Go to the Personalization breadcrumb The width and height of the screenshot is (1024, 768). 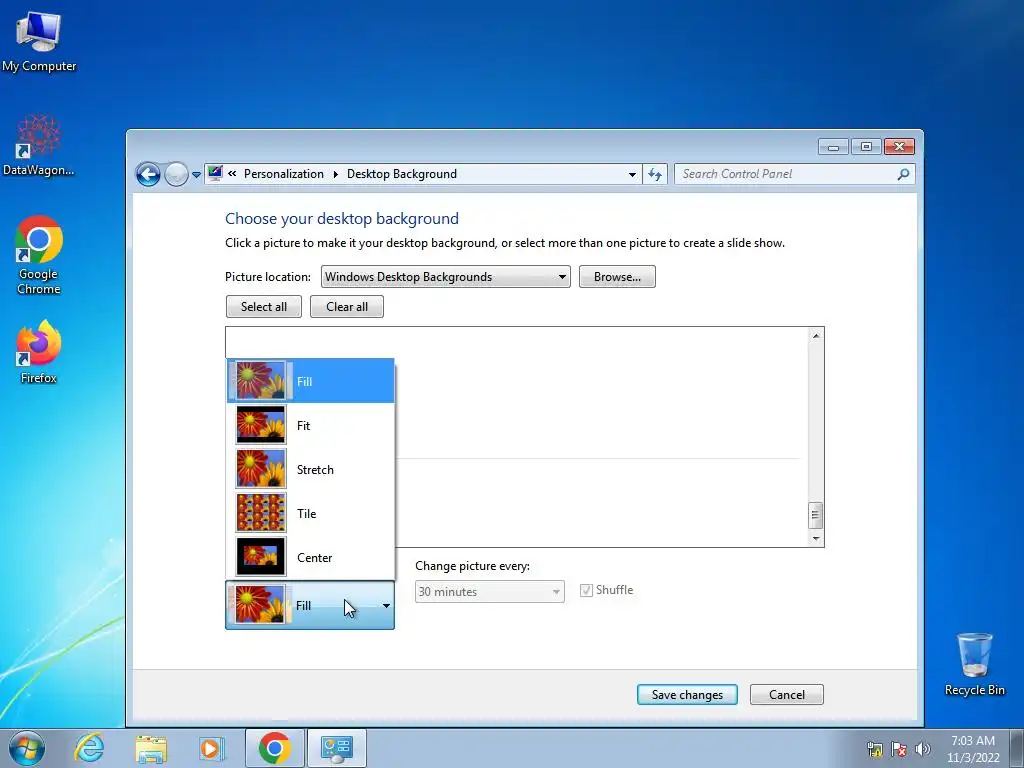(283, 174)
